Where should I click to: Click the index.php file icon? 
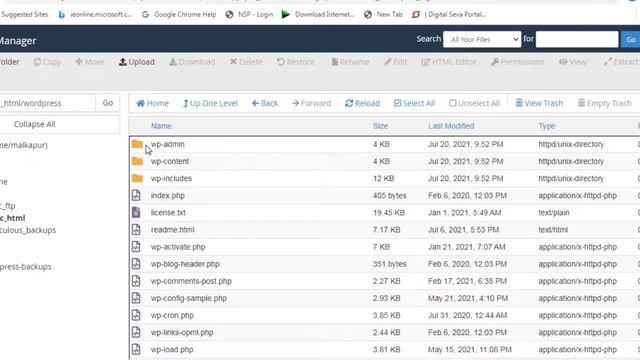[x=136, y=196]
